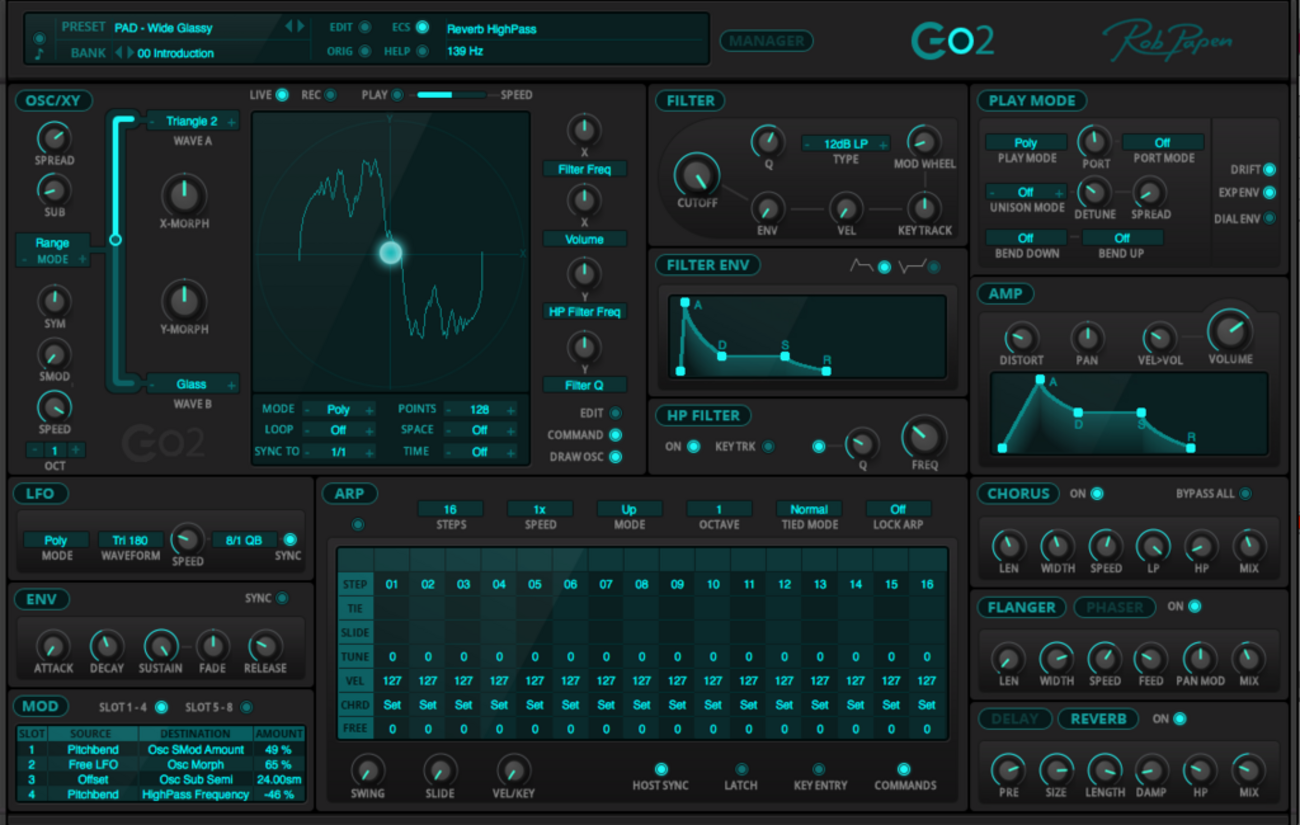Click the glowing XY pad cursor dot
Screen dimensions: 1300x825
tap(391, 252)
